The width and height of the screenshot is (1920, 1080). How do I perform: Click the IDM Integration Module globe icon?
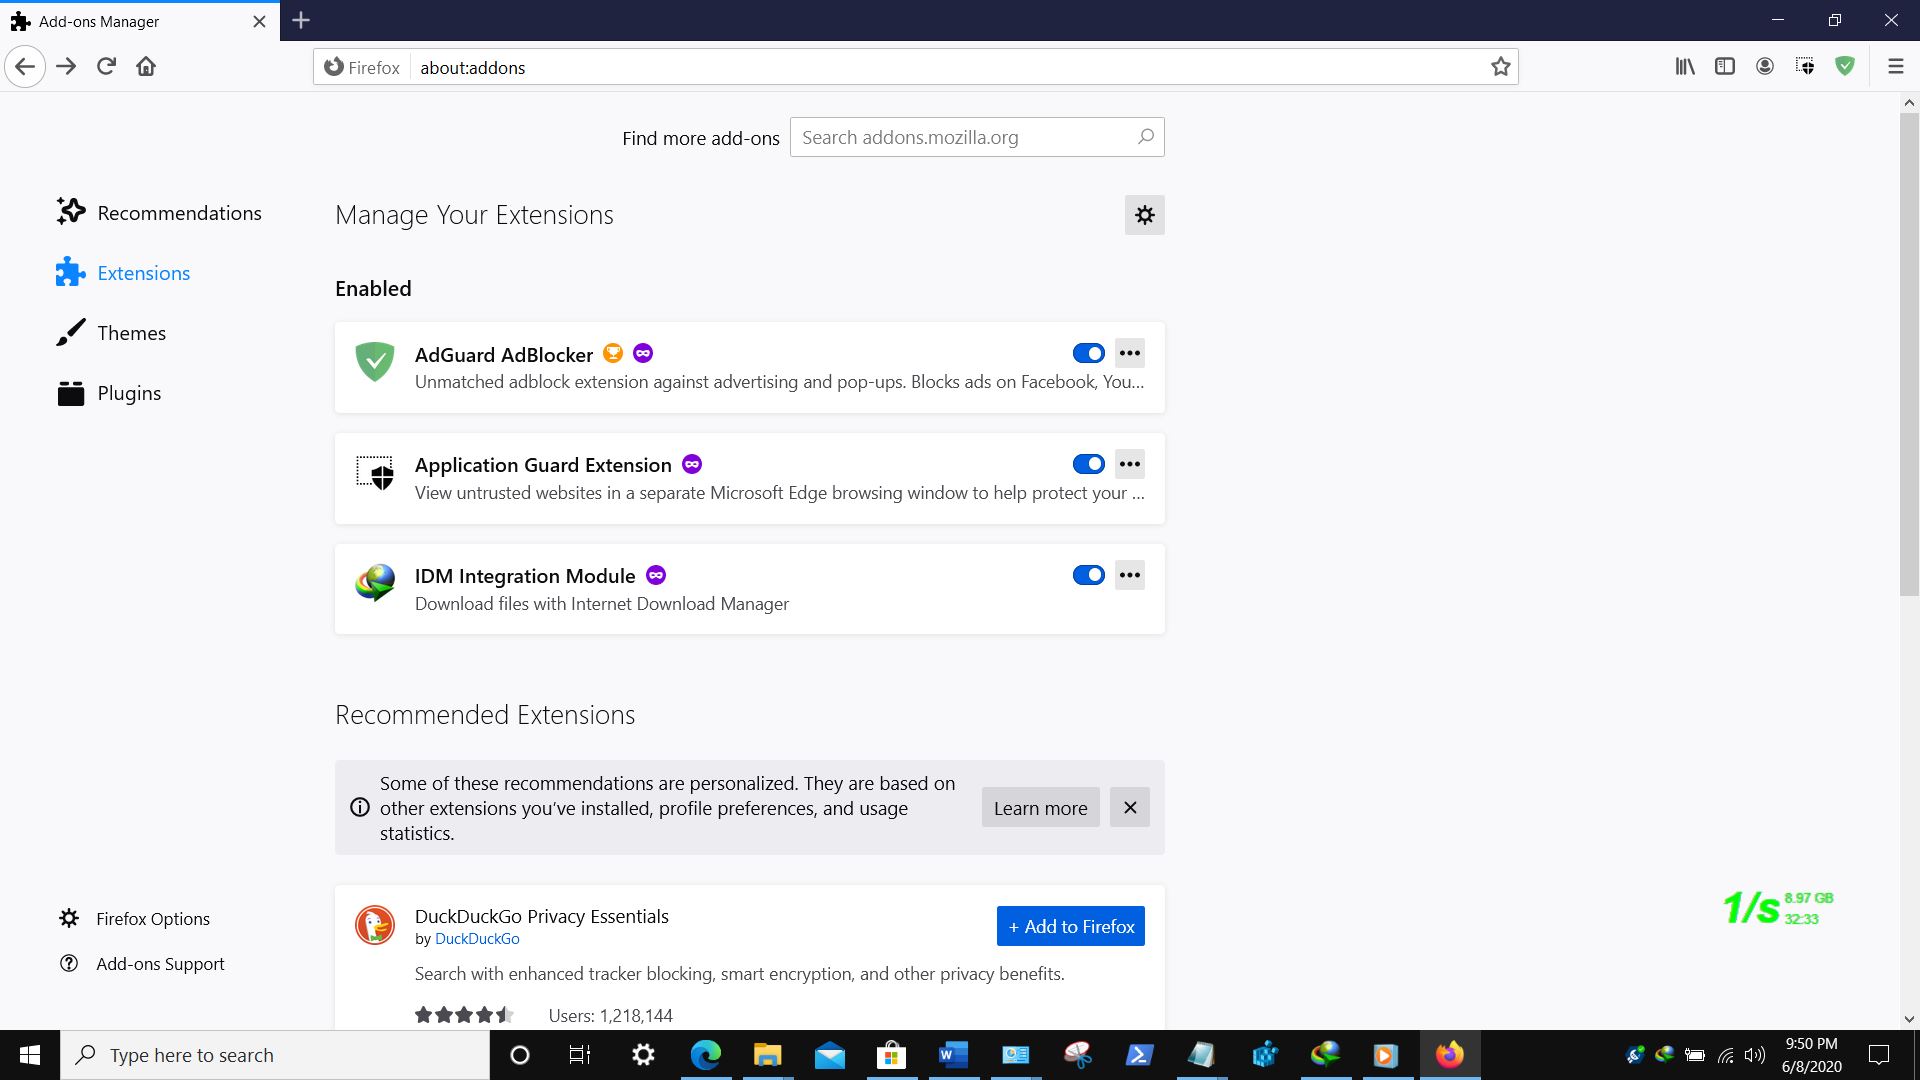click(x=375, y=583)
